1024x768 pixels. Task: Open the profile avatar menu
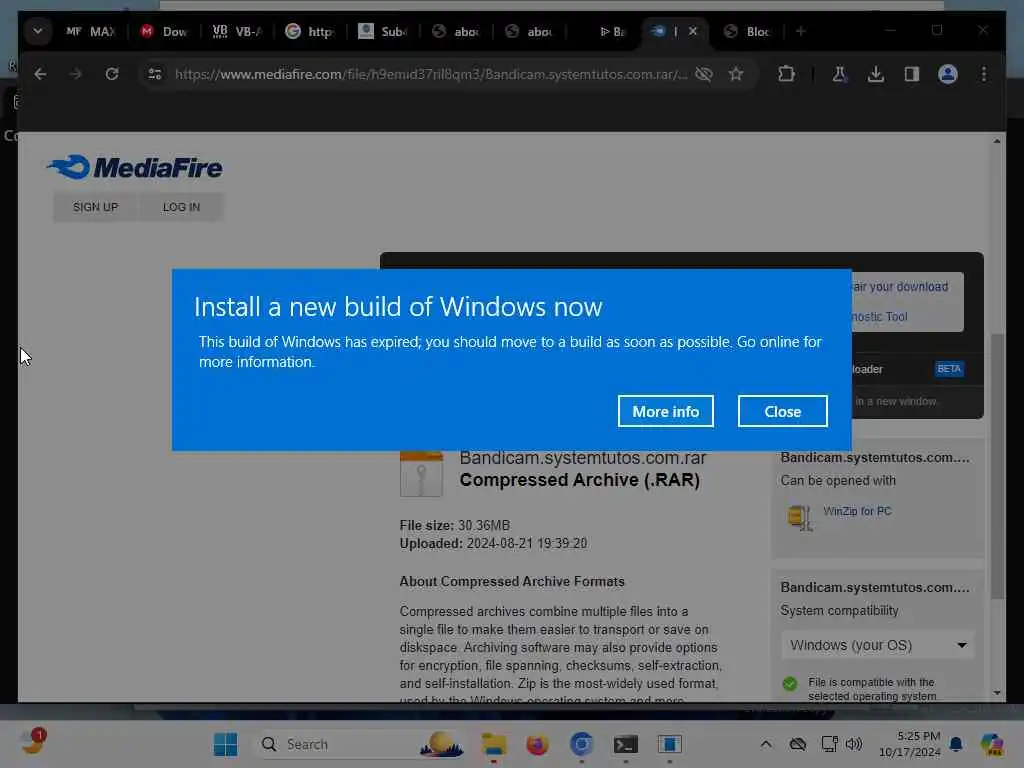pyautogui.click(x=948, y=74)
